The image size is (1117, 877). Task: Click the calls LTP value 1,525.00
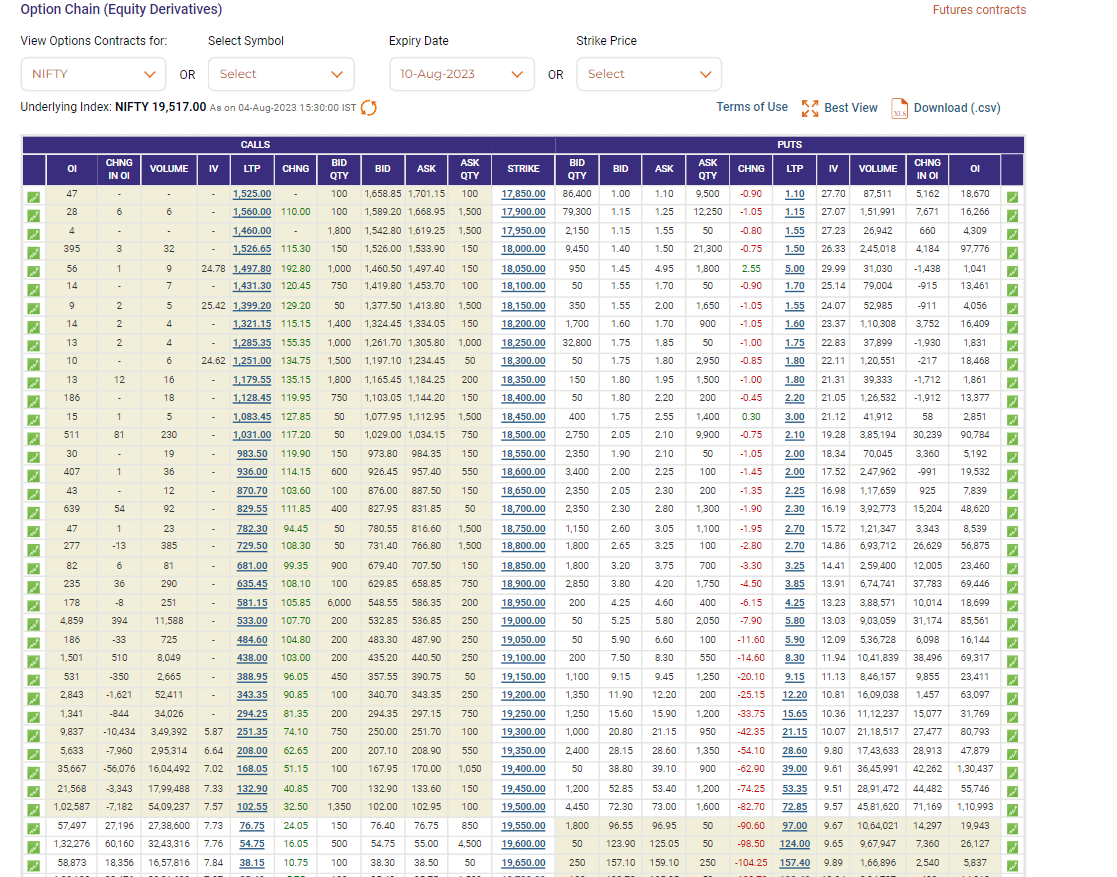click(x=251, y=194)
